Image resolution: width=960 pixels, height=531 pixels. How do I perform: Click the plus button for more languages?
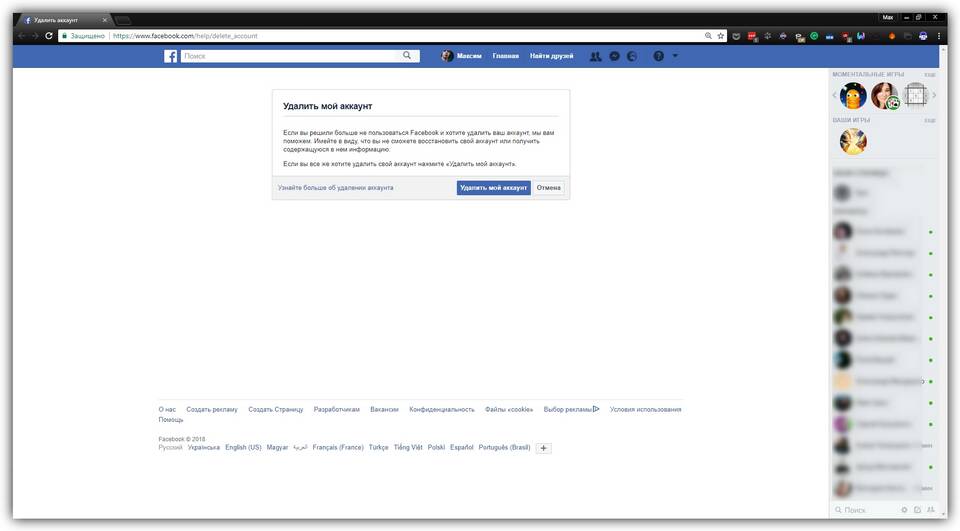544,448
